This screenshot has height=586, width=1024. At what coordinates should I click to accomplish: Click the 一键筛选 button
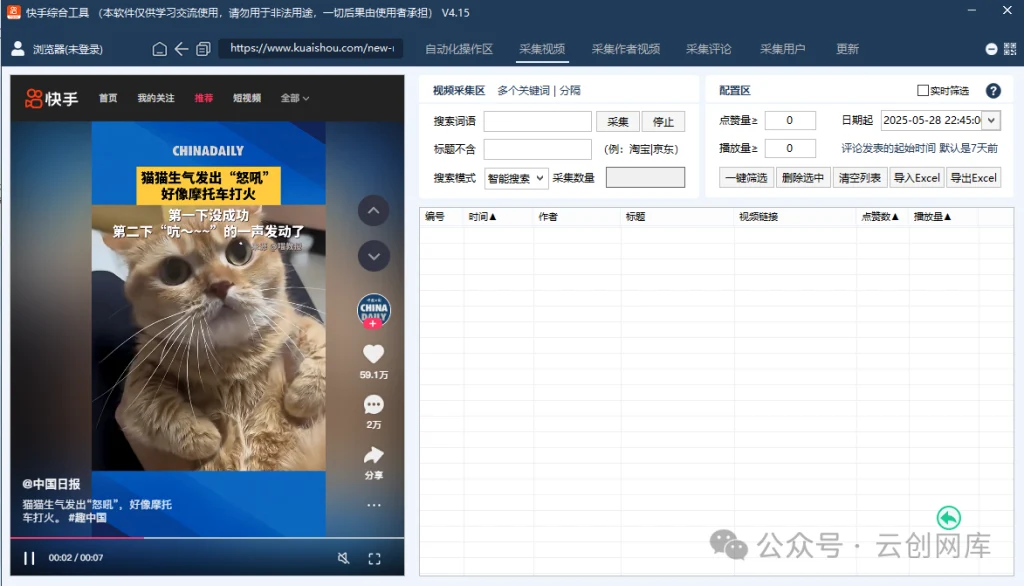(x=746, y=178)
